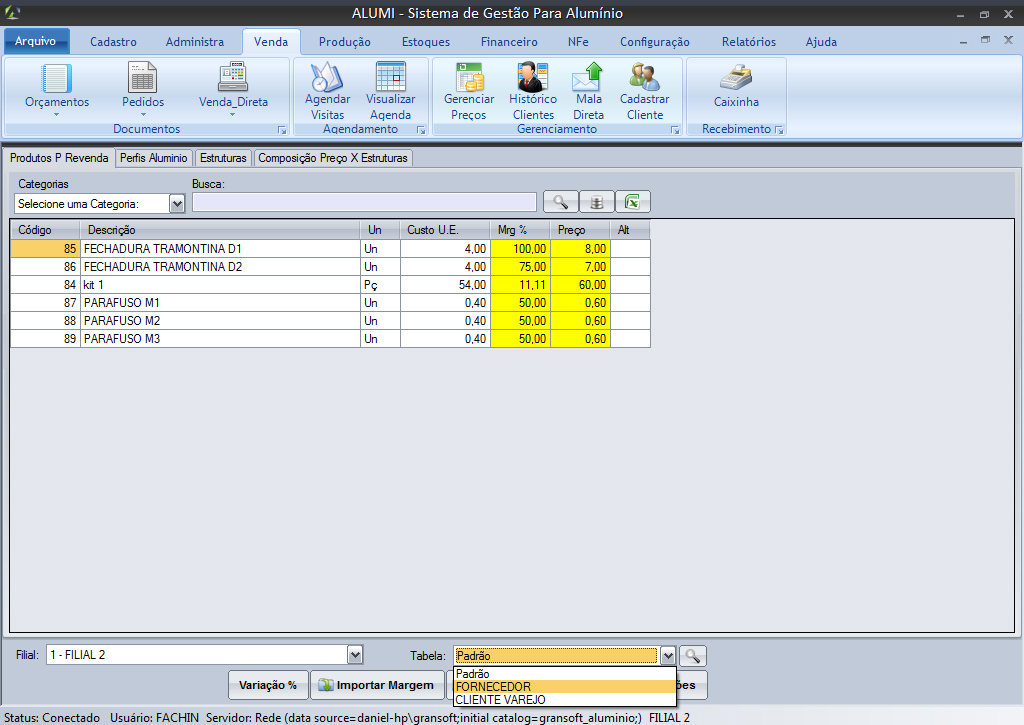Select the PARAFUSO M1 row description
Viewport: 1024px width, 725px height.
(219, 302)
